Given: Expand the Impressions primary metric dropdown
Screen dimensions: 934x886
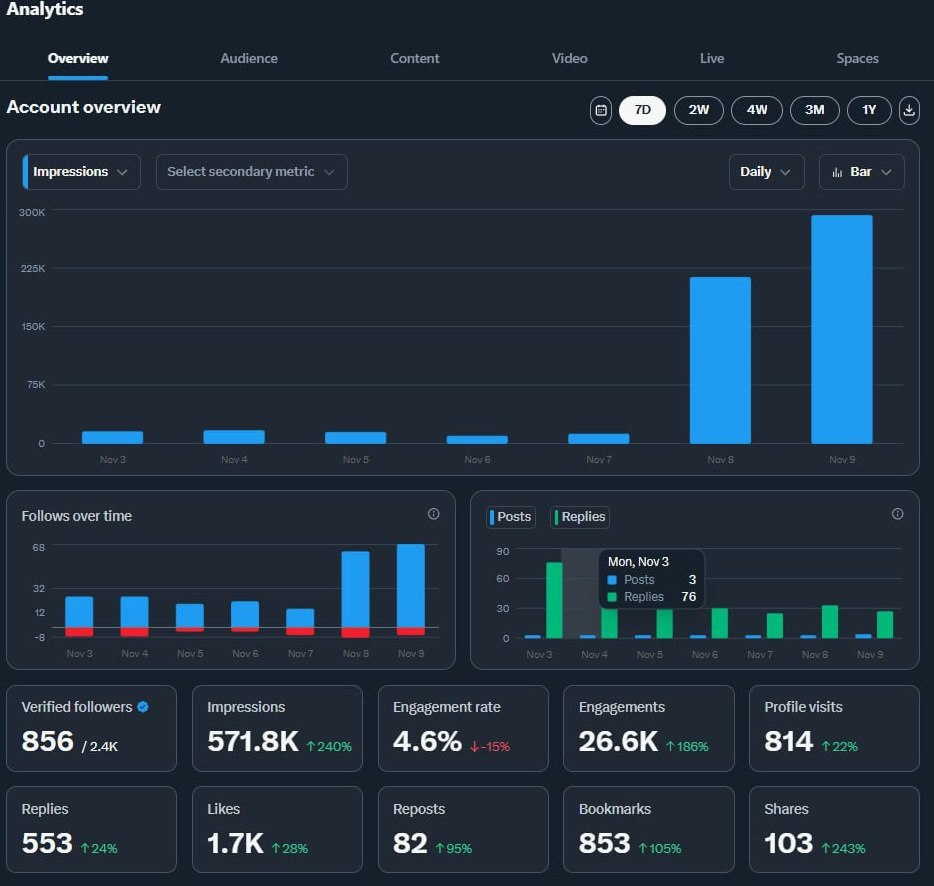Looking at the screenshot, I should pyautogui.click(x=82, y=172).
